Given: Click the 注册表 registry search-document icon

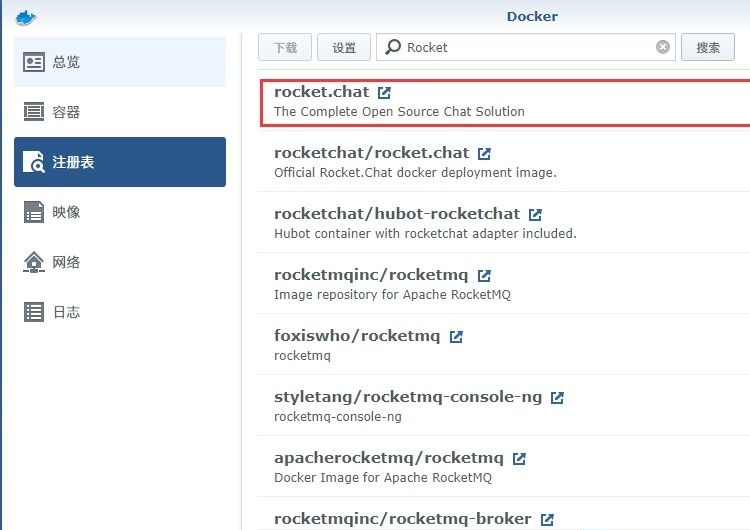Looking at the screenshot, I should (x=34, y=162).
